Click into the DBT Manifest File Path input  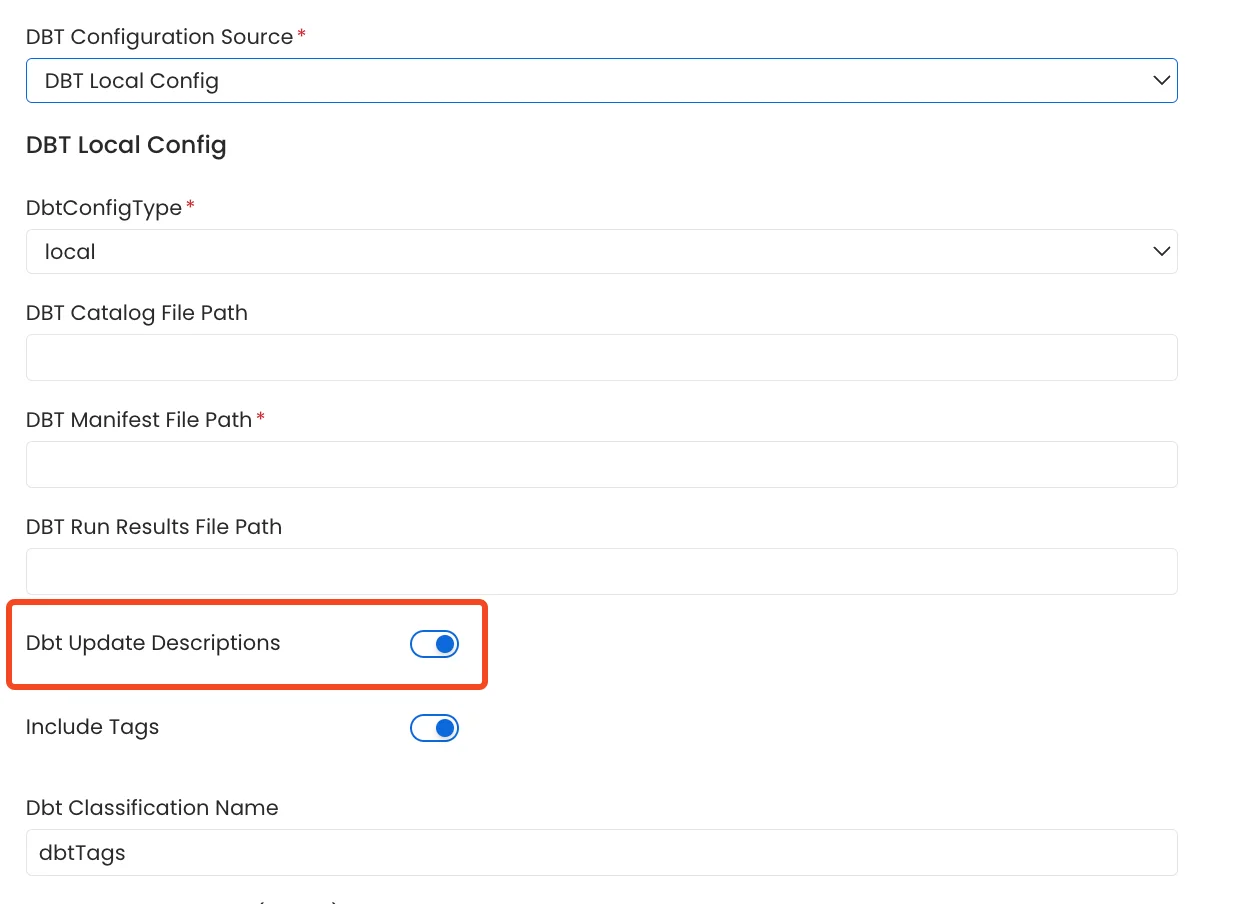pyautogui.click(x=601, y=465)
